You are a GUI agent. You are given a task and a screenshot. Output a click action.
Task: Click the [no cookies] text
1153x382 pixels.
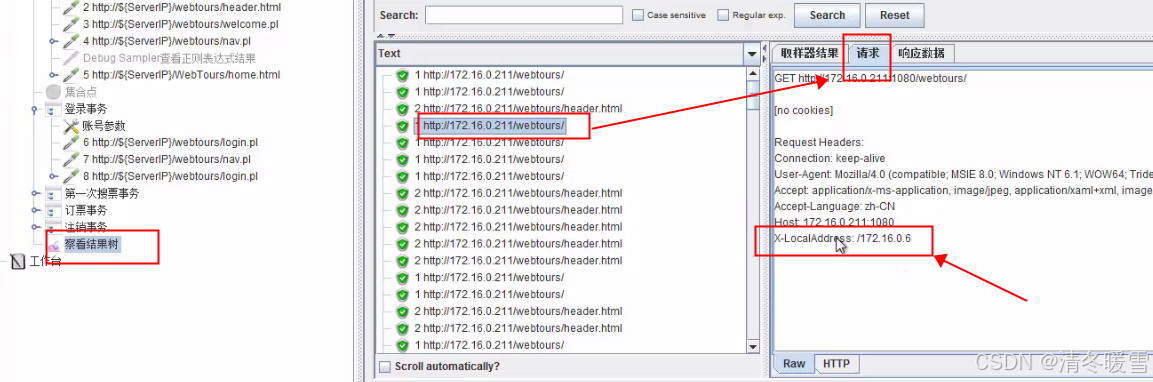(804, 110)
